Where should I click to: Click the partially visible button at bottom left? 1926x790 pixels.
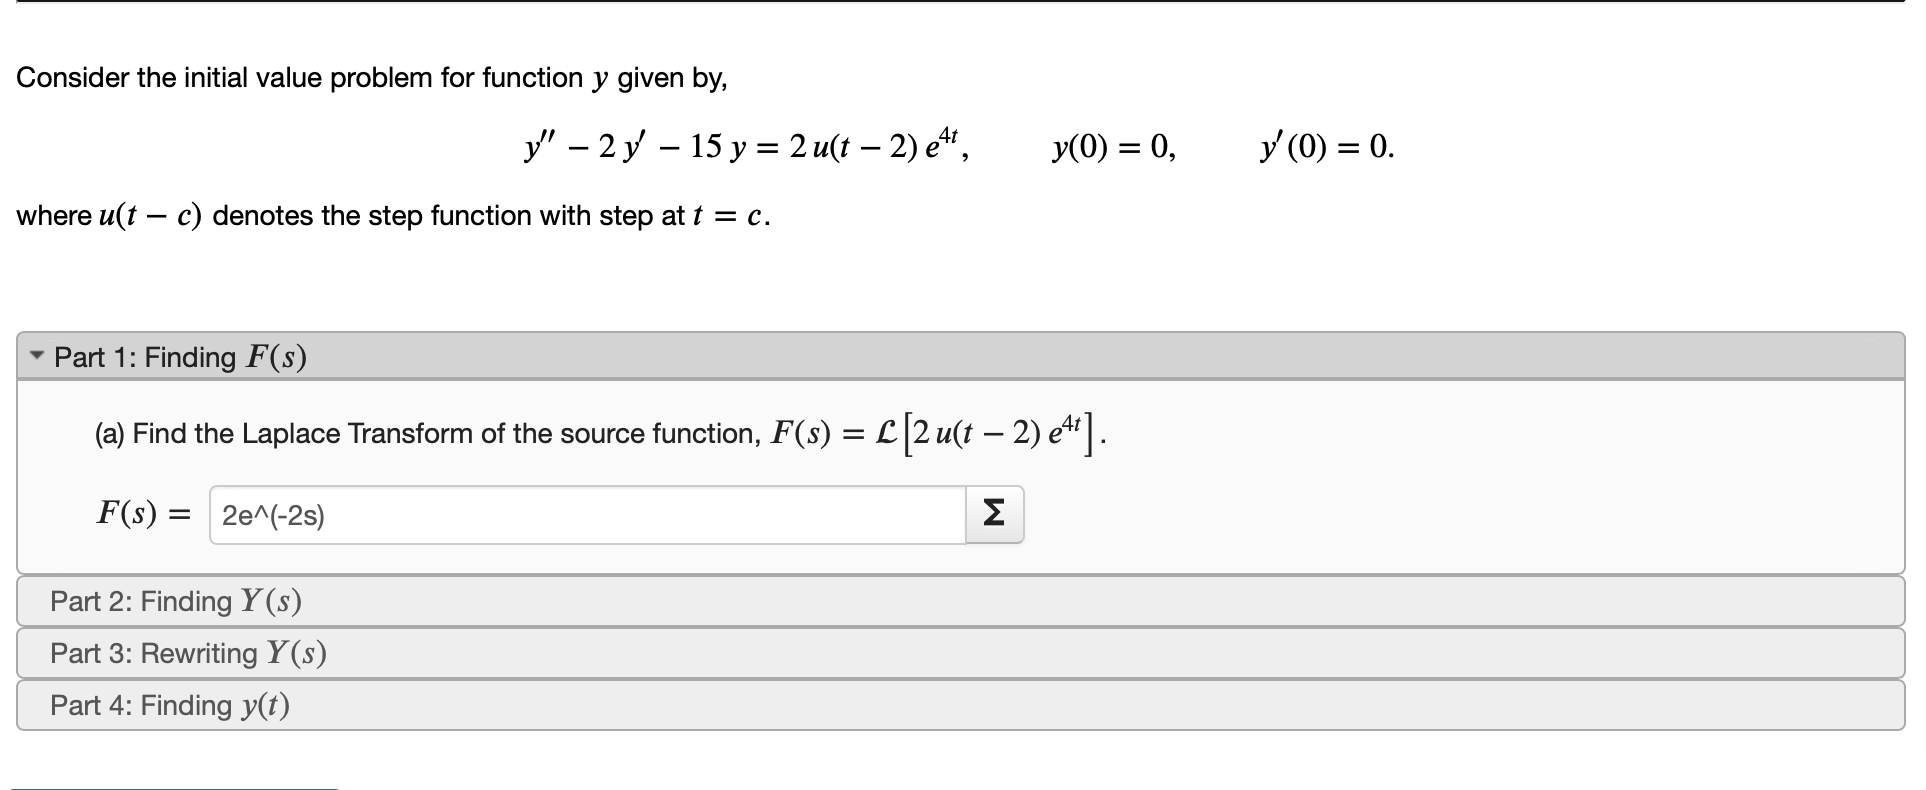170,787
